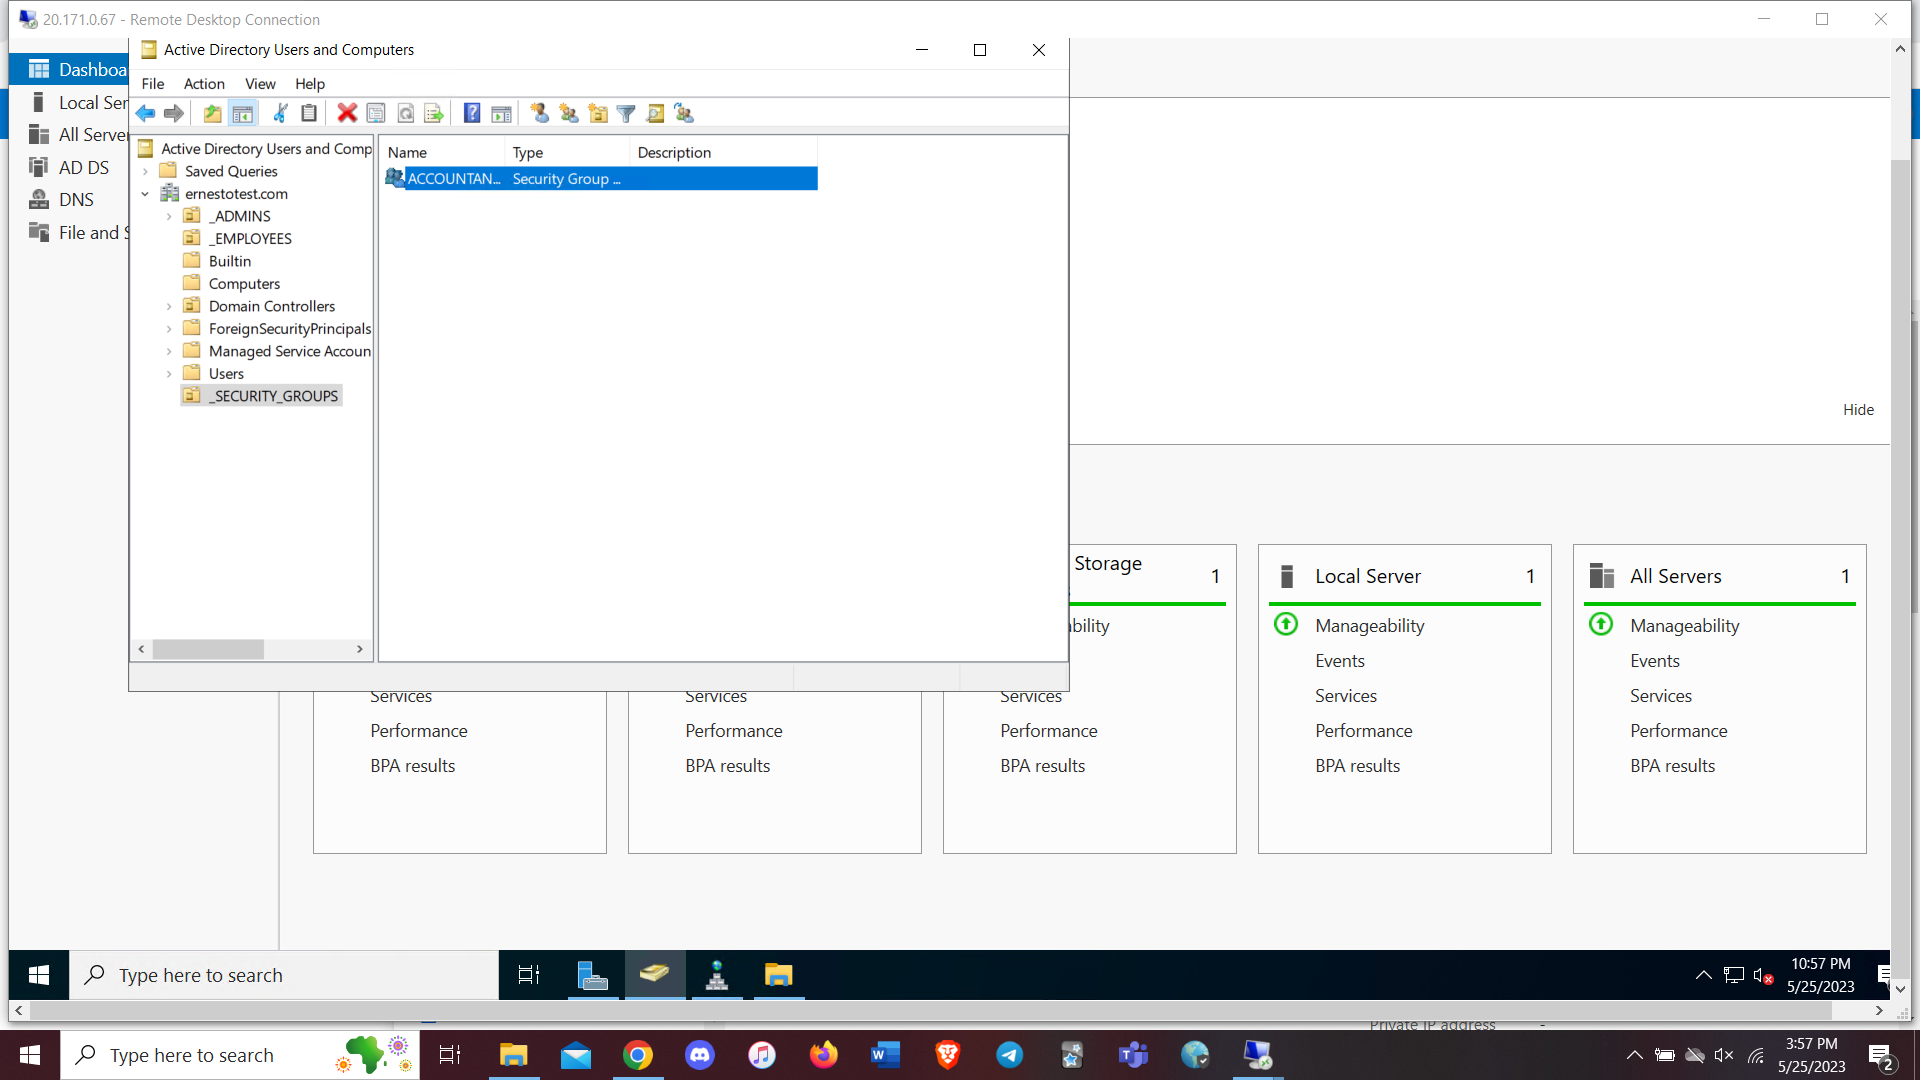Expand the Users container arrow
The height and width of the screenshot is (1080, 1920).
coord(169,374)
